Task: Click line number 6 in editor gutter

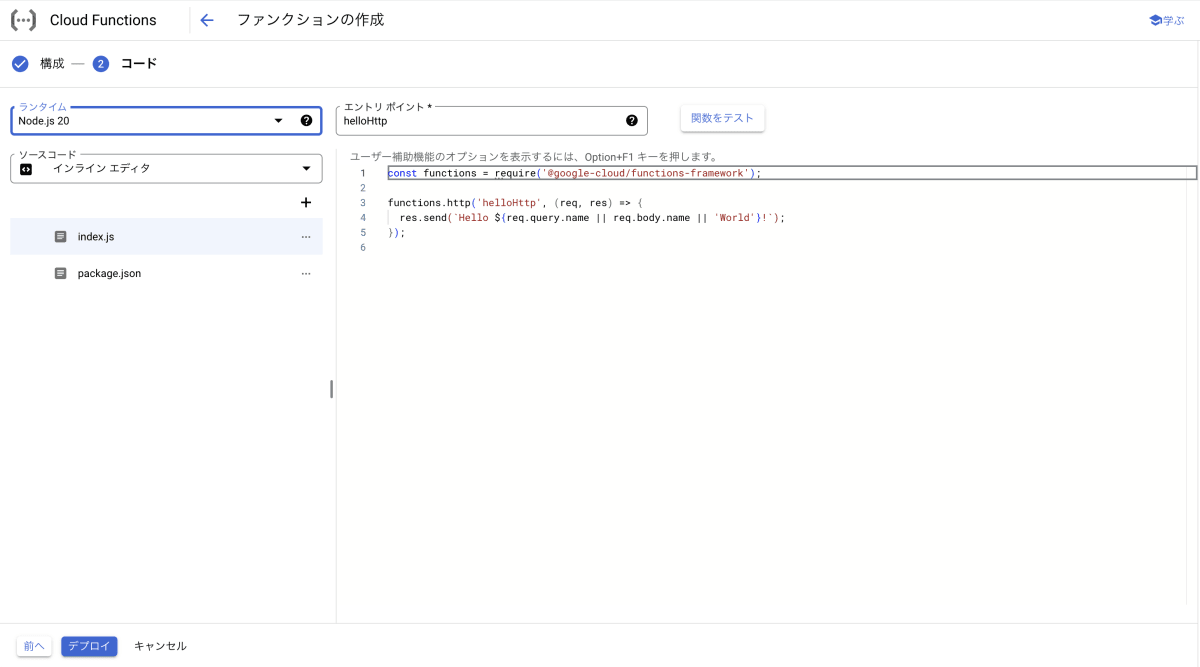Action: tap(363, 247)
